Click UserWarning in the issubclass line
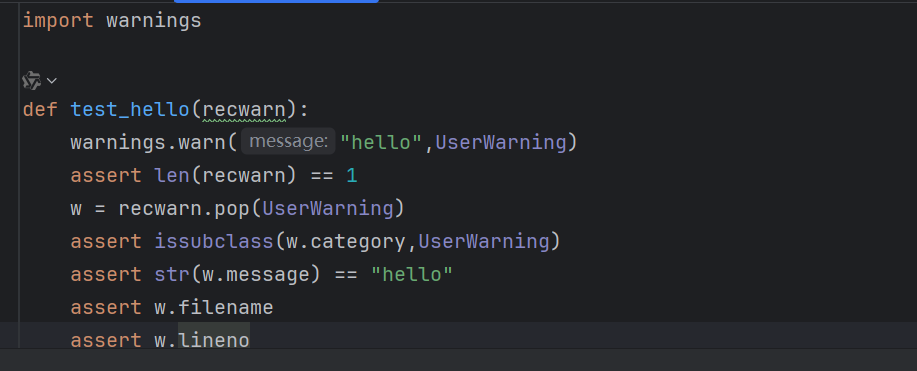 click(x=484, y=241)
